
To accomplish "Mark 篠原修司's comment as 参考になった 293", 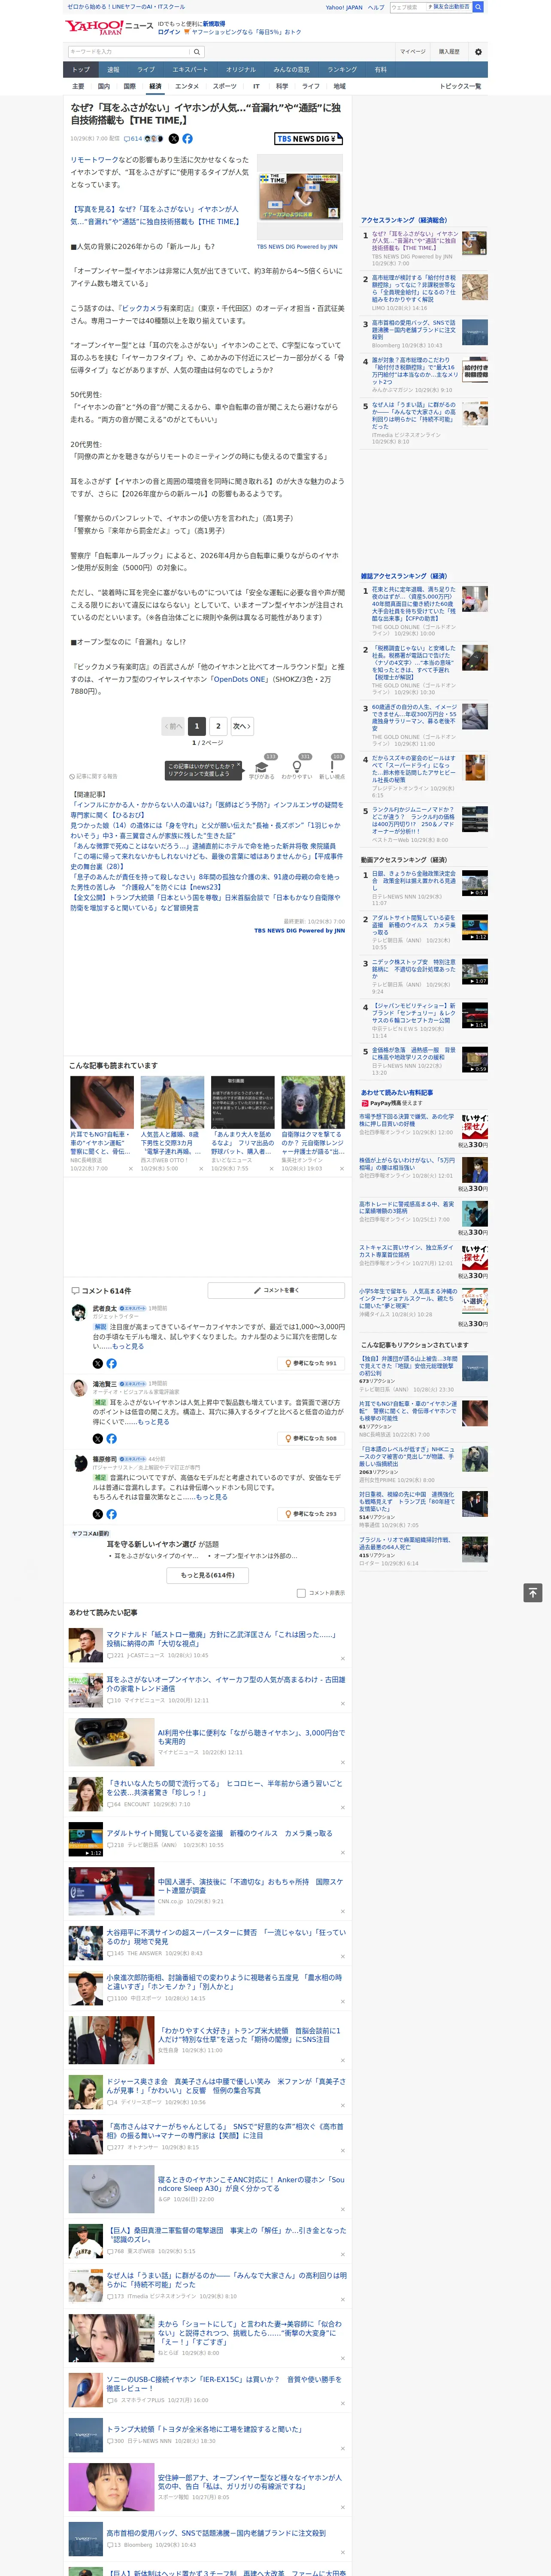I will click(311, 1514).
